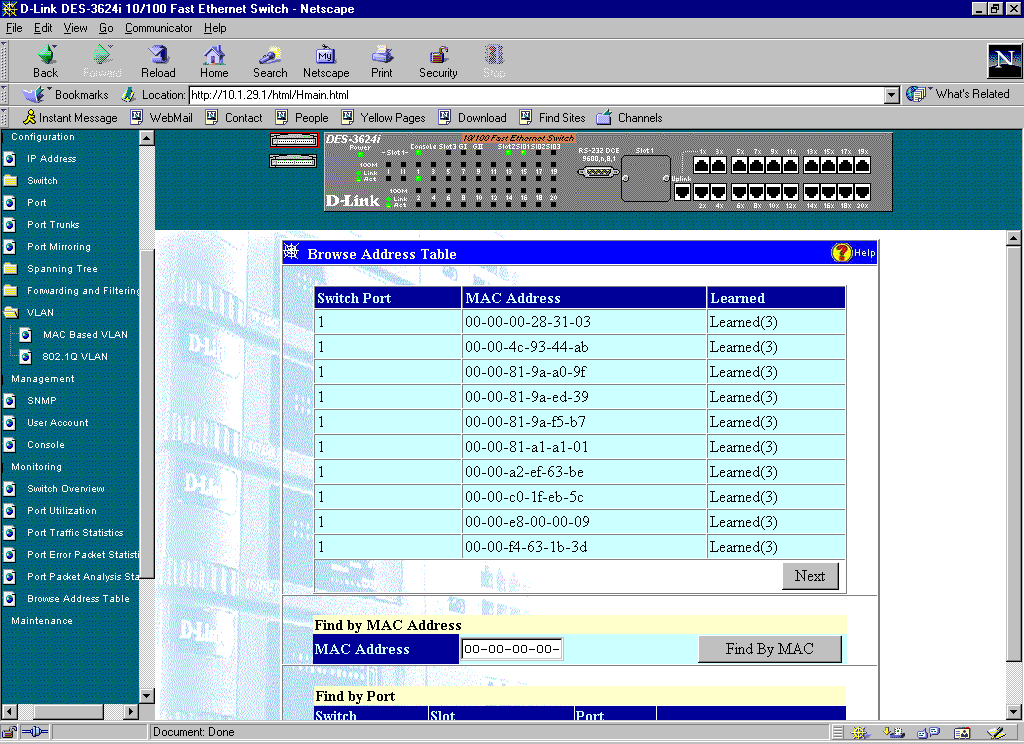Open the View menu
Screen dimensions: 1024x744
click(x=76, y=28)
